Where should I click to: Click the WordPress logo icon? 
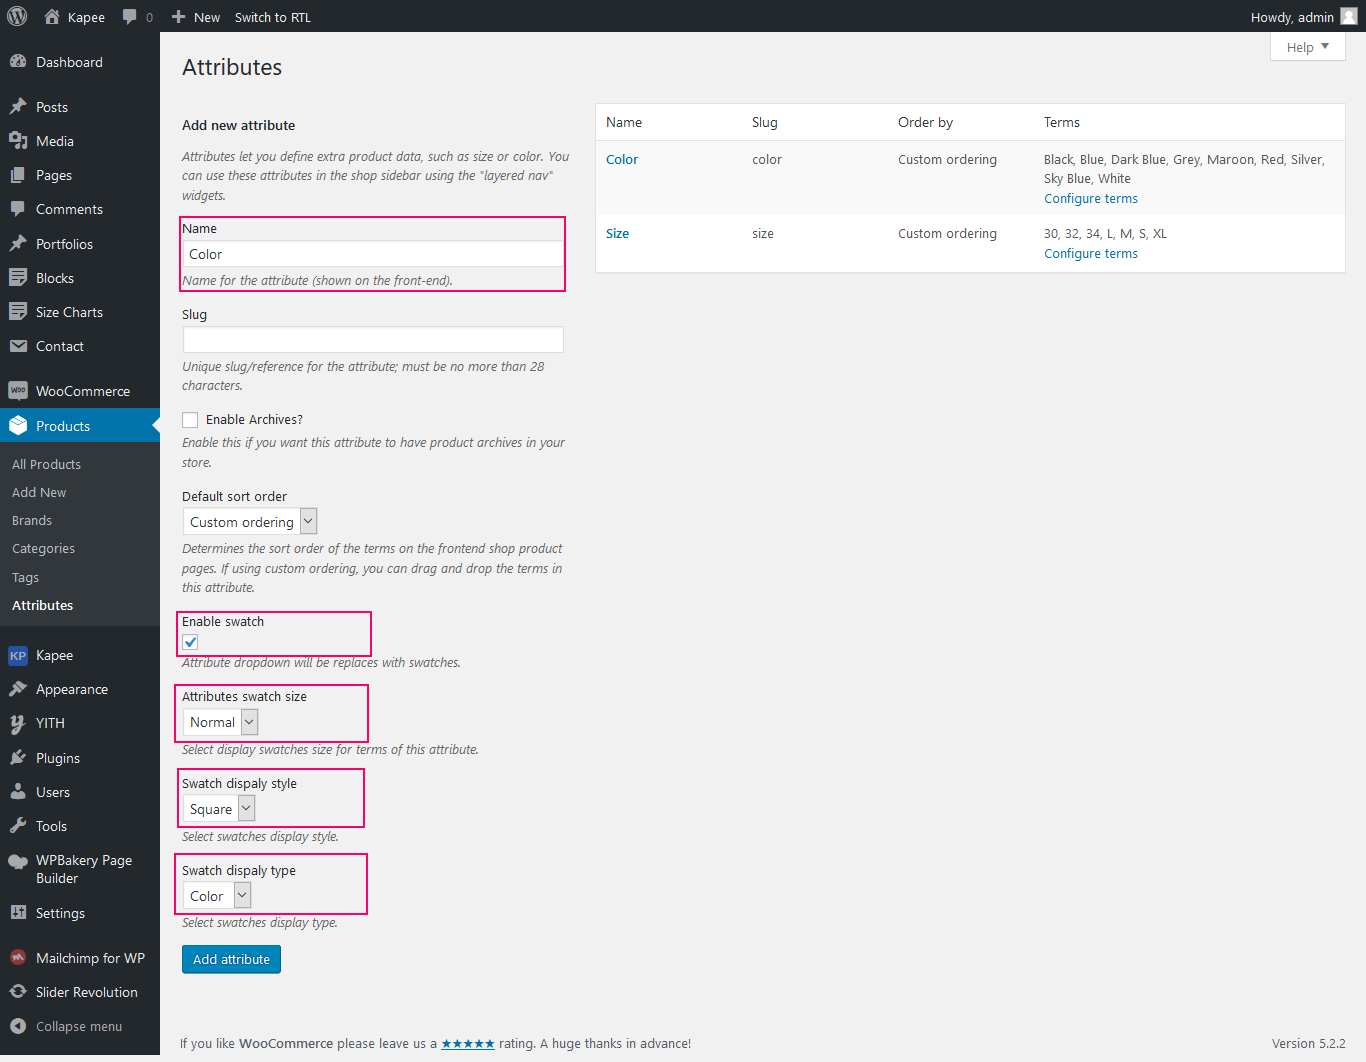pos(17,16)
